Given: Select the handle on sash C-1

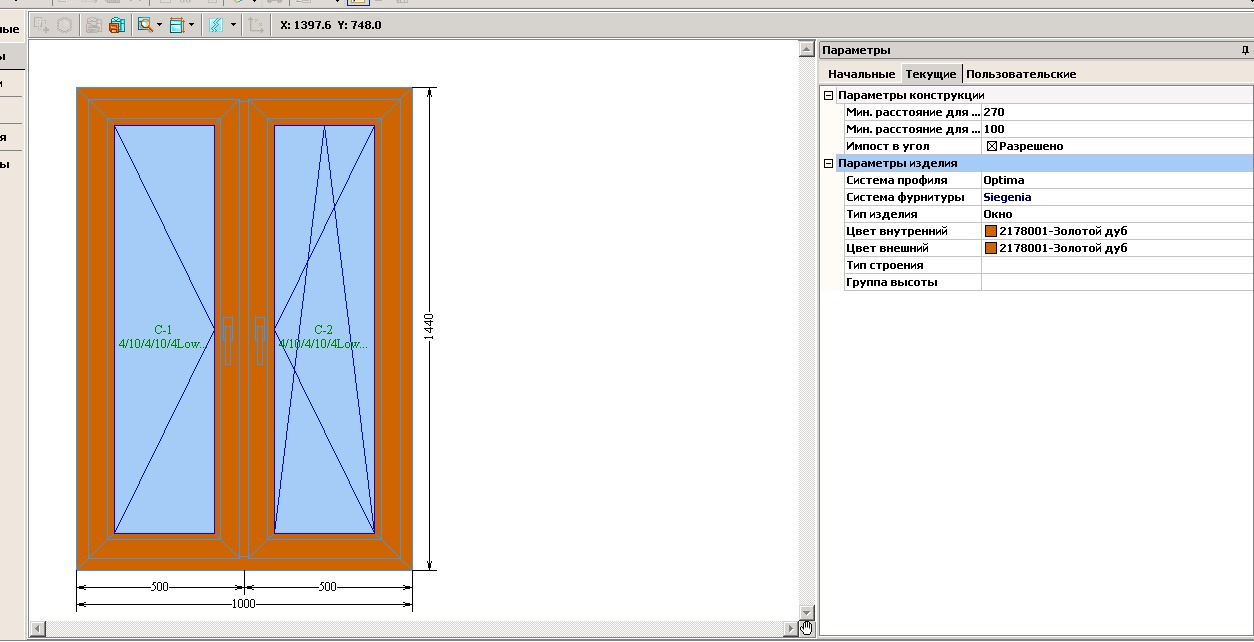Looking at the screenshot, I should pos(228,340).
